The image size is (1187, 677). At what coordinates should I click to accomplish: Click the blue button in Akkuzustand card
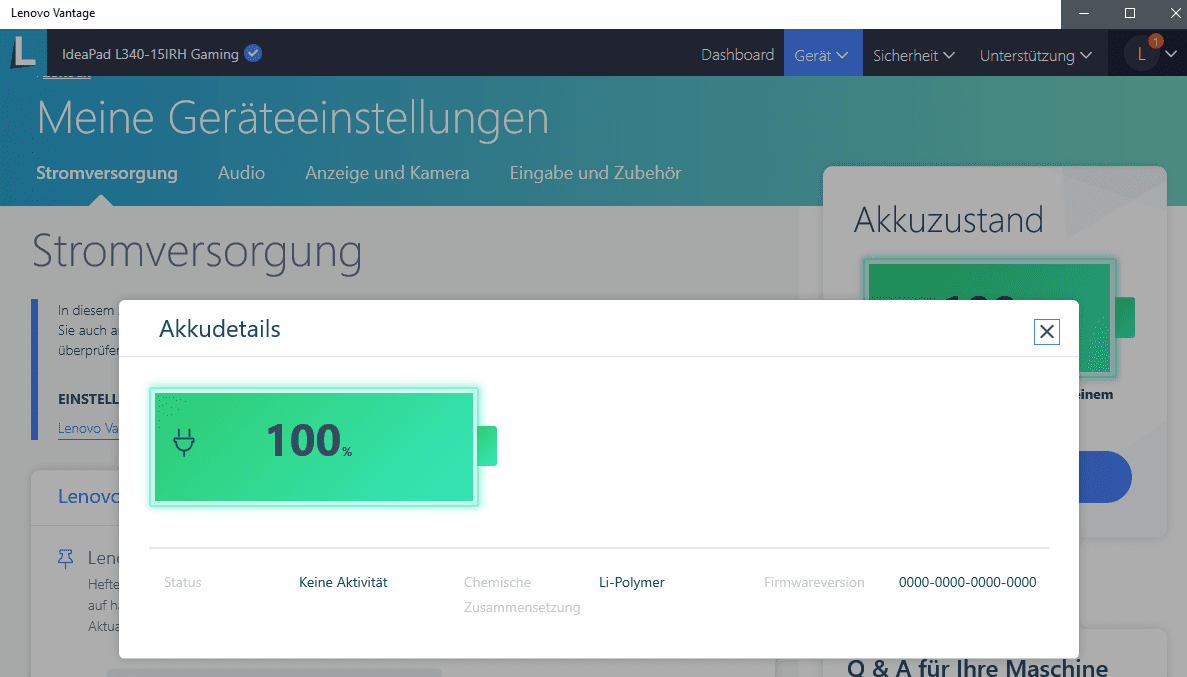pyautogui.click(x=1104, y=477)
